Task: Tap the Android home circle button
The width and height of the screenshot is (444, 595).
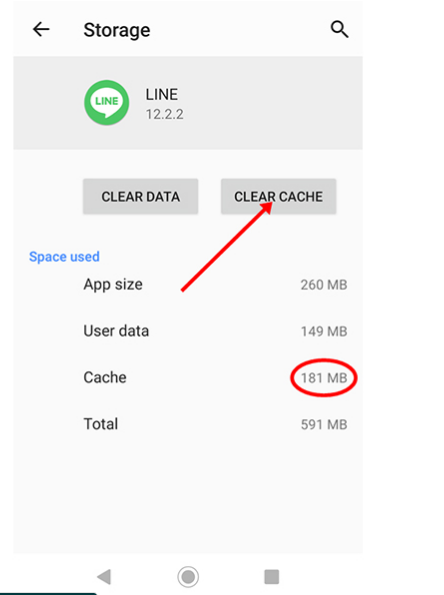Action: (188, 576)
